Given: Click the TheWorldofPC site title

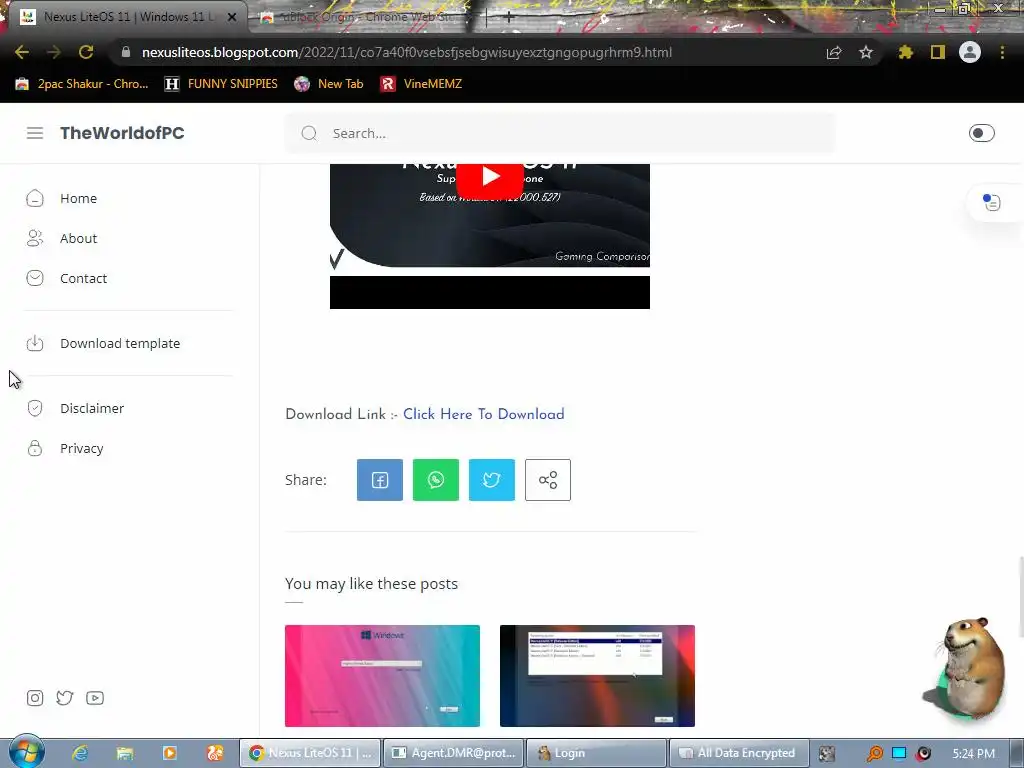Looking at the screenshot, I should click(122, 133).
